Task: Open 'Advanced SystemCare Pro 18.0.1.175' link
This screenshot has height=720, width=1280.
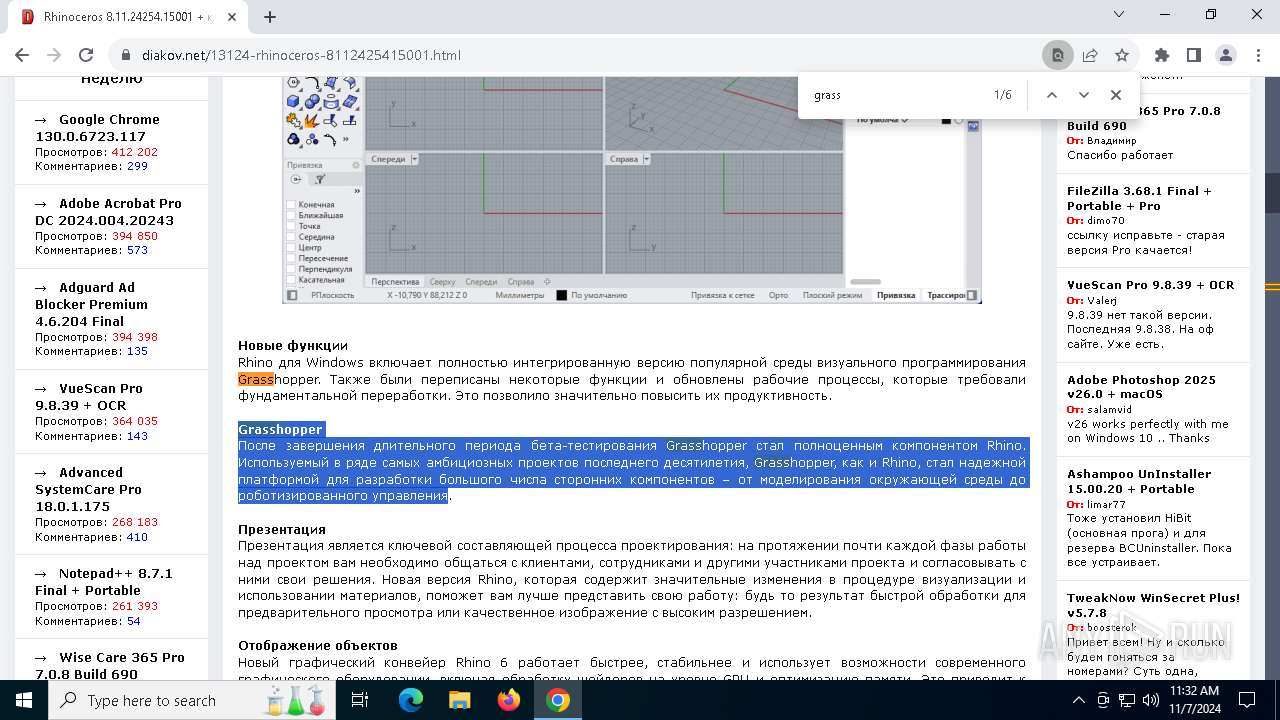Action: [x=88, y=489]
